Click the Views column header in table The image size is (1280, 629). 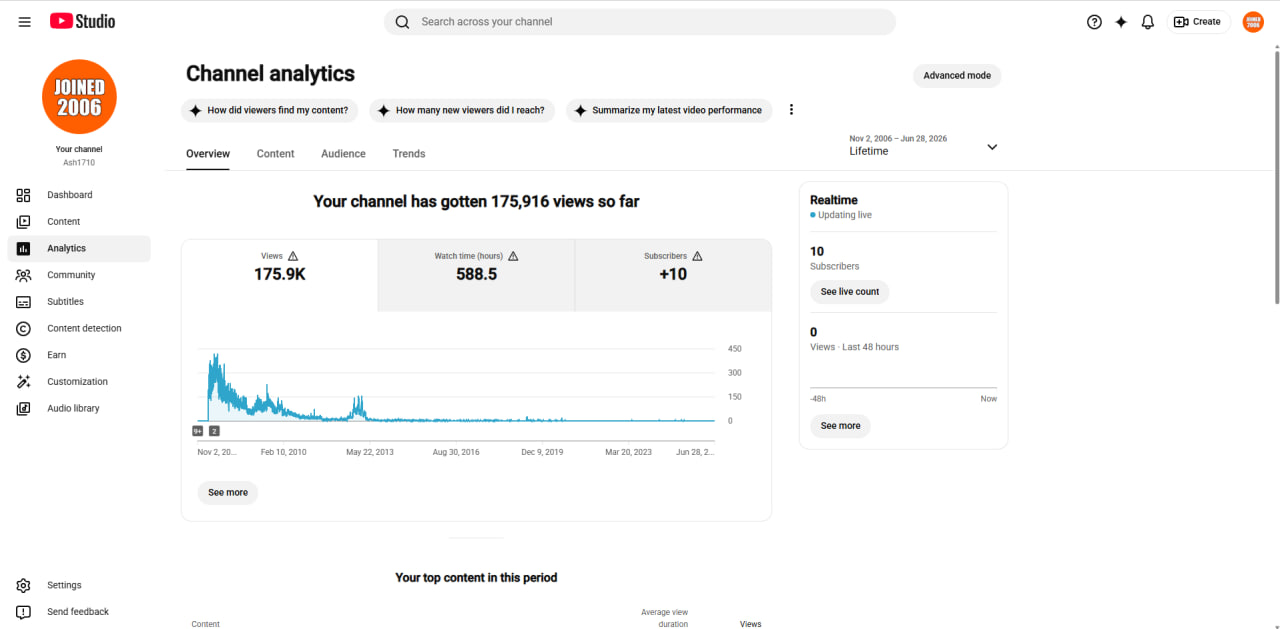click(750, 624)
